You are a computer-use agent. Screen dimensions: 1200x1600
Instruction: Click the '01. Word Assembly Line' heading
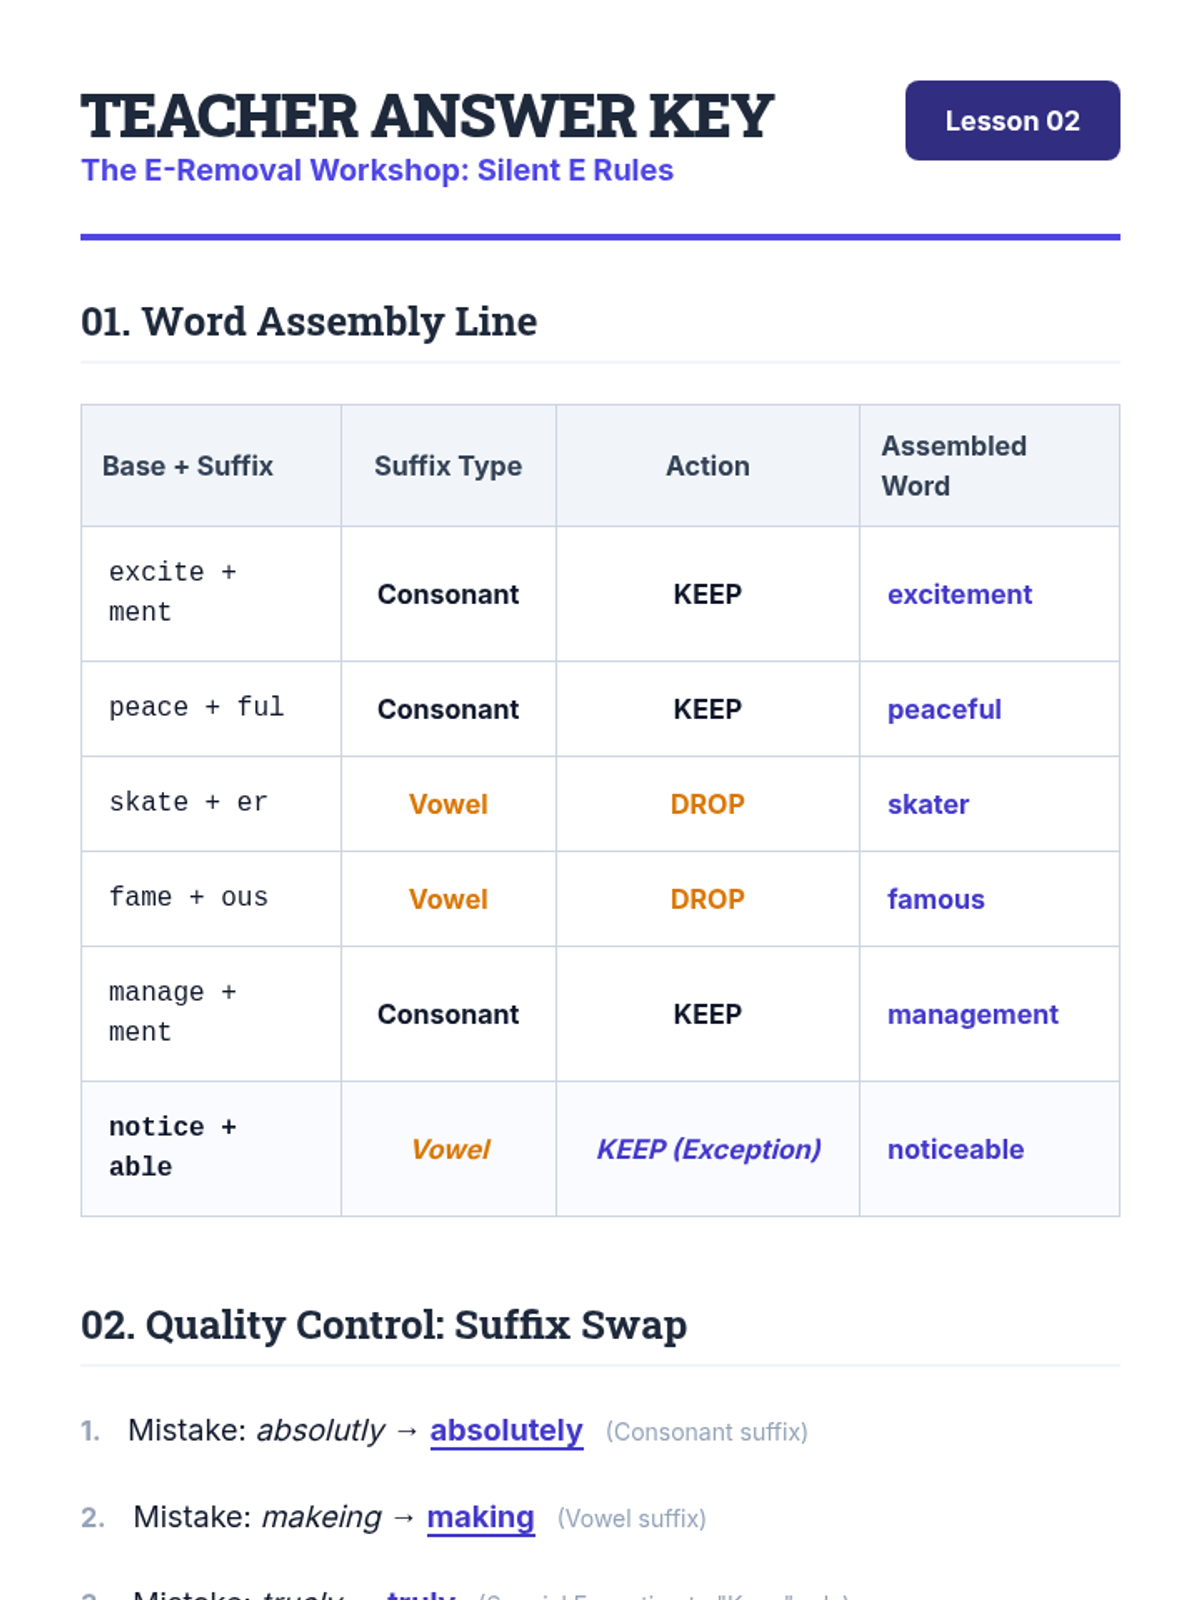coord(309,322)
